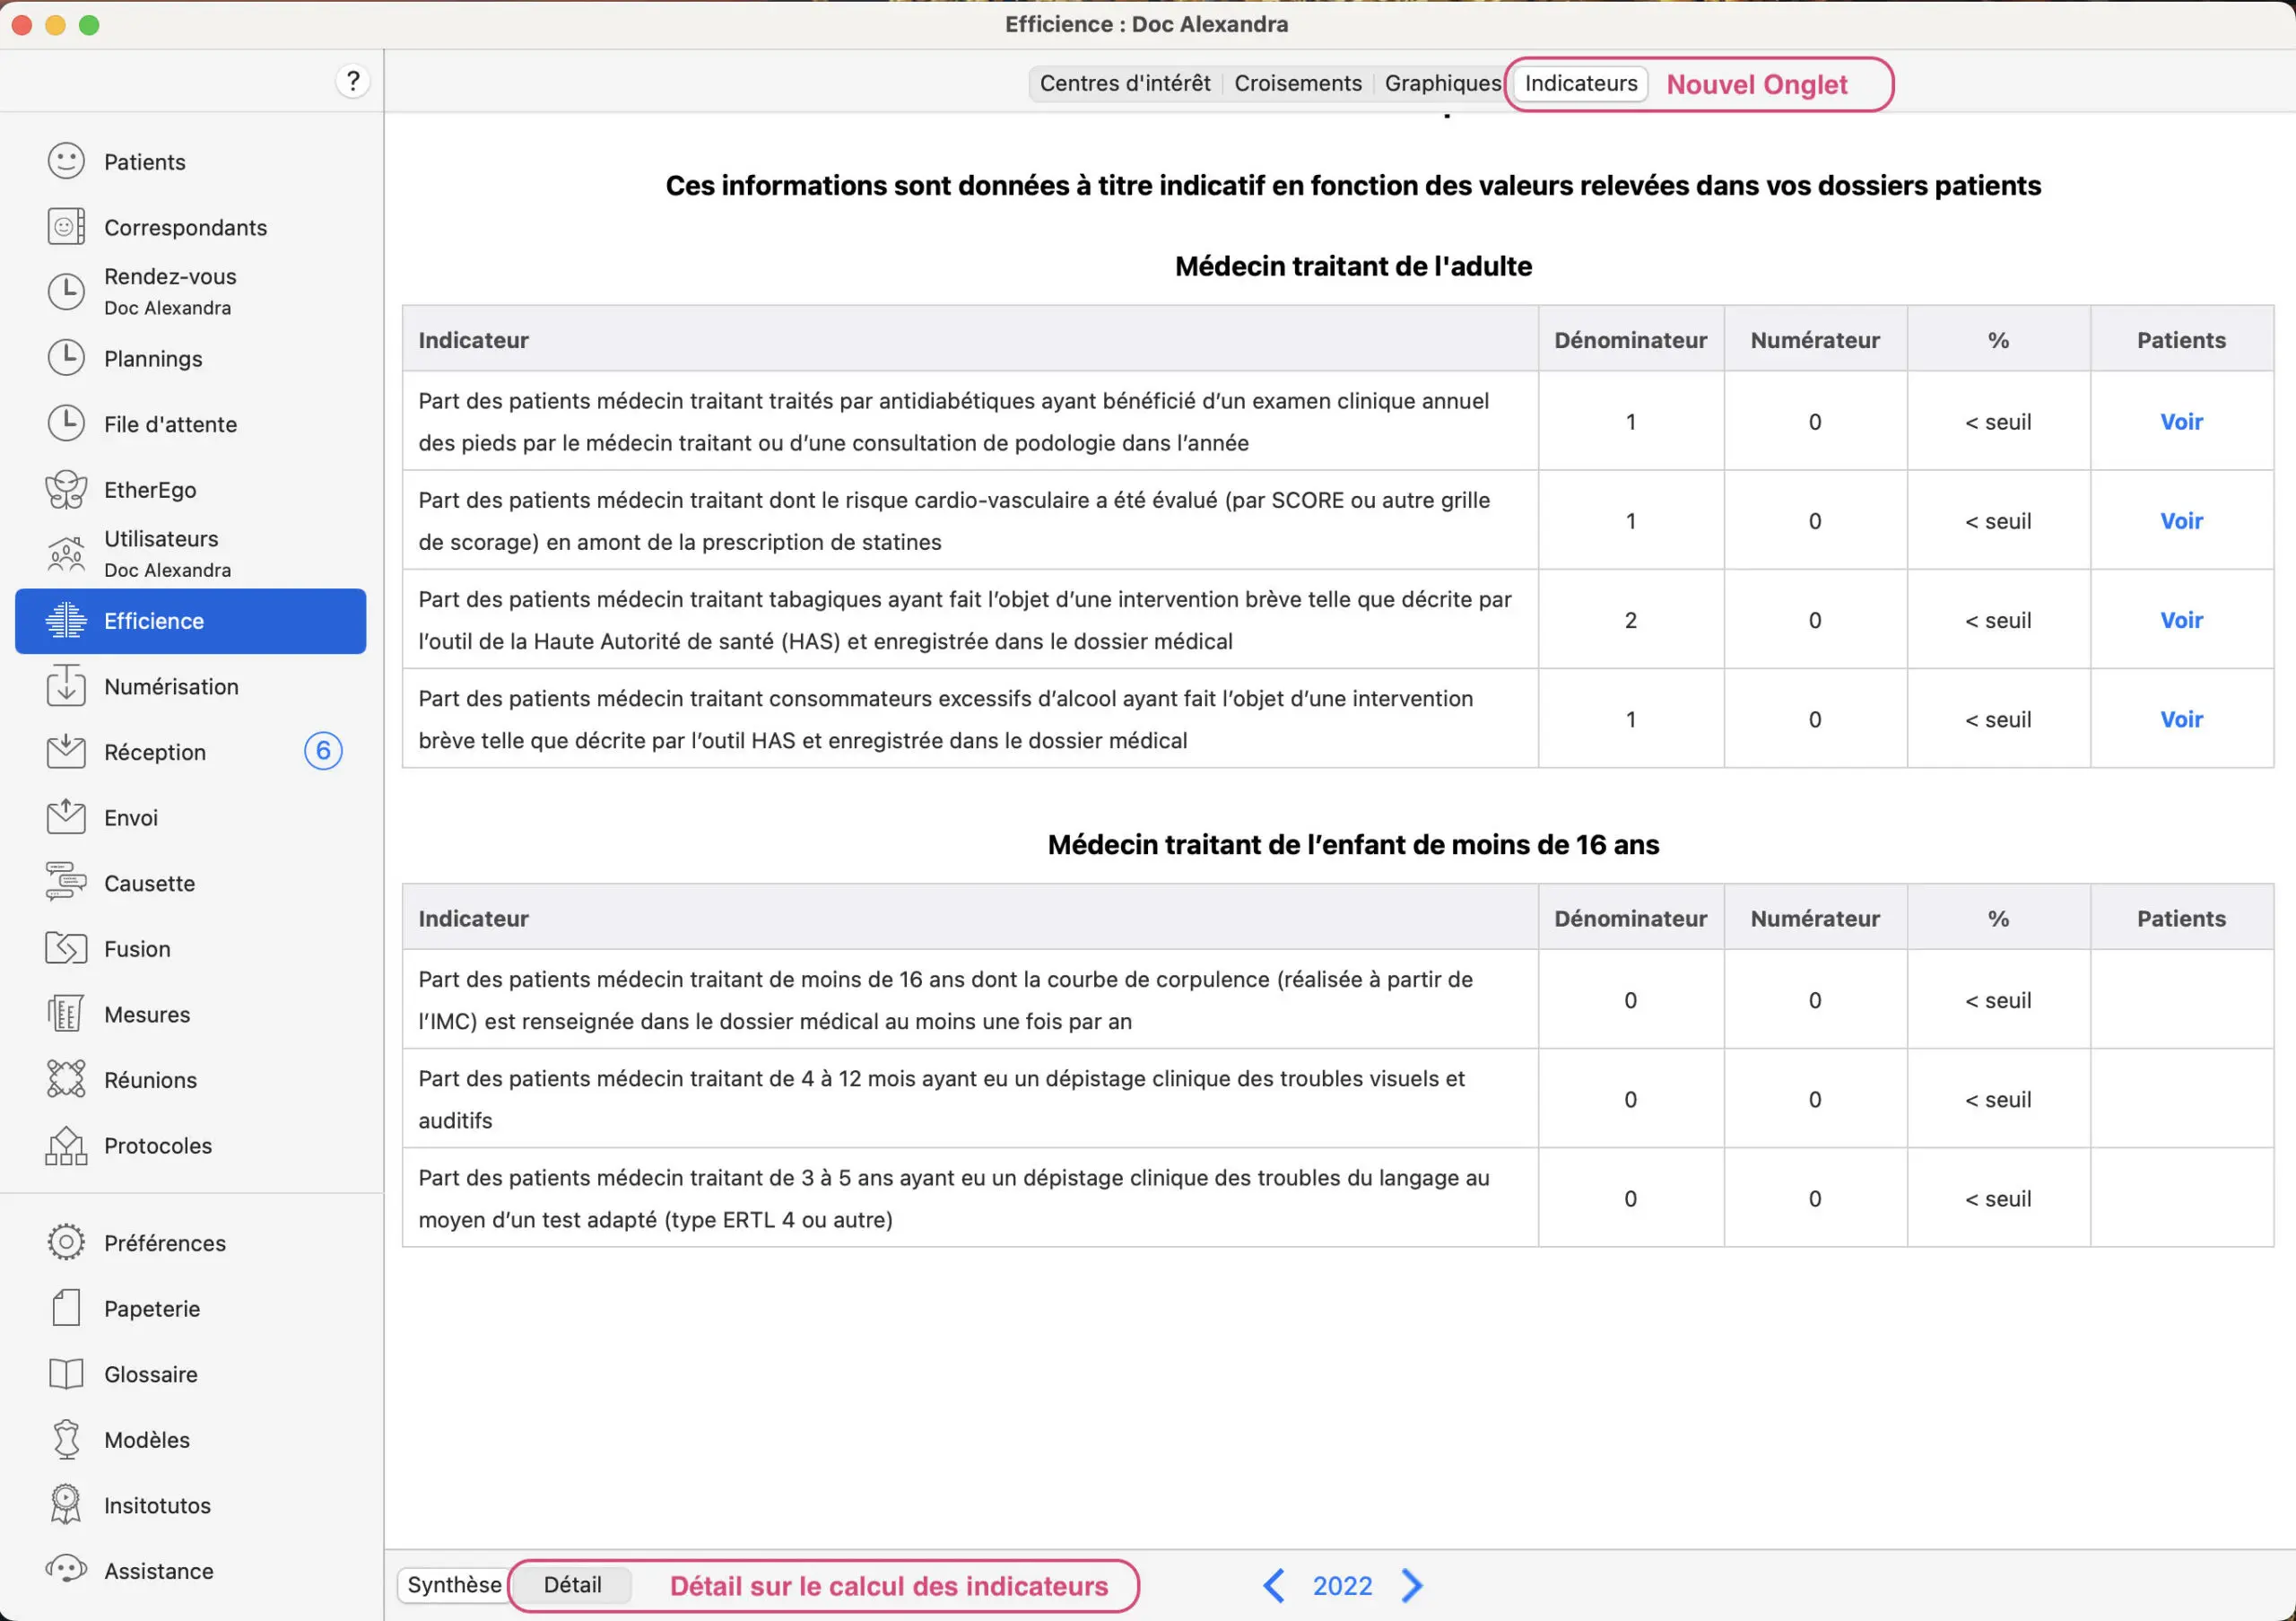Click the 2022 year label
This screenshot has height=1621, width=2296.
click(1342, 1586)
